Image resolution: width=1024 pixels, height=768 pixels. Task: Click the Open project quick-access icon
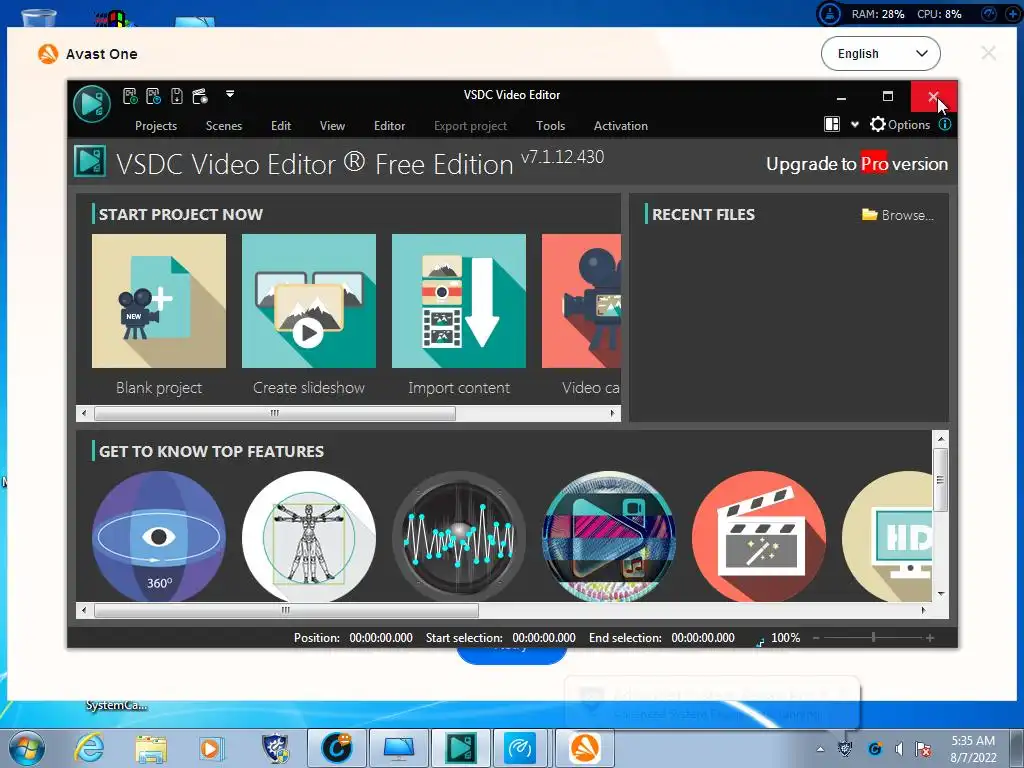pos(153,97)
